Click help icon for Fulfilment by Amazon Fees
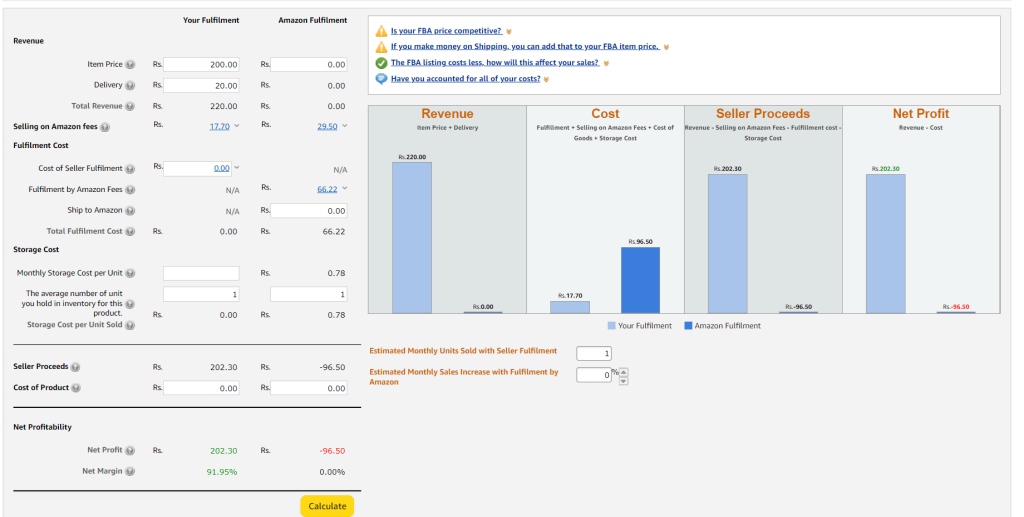The image size is (1024, 517). (130, 190)
